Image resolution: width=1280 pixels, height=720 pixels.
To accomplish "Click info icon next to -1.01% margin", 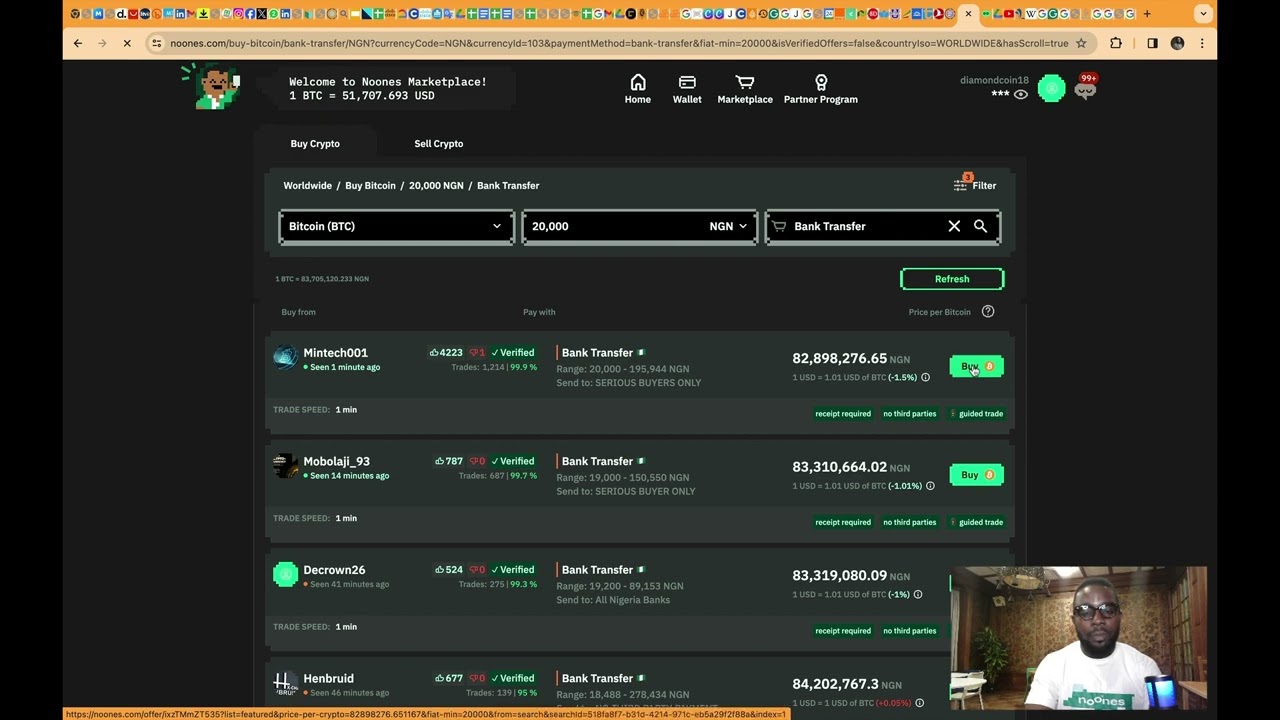I will pyautogui.click(x=930, y=486).
